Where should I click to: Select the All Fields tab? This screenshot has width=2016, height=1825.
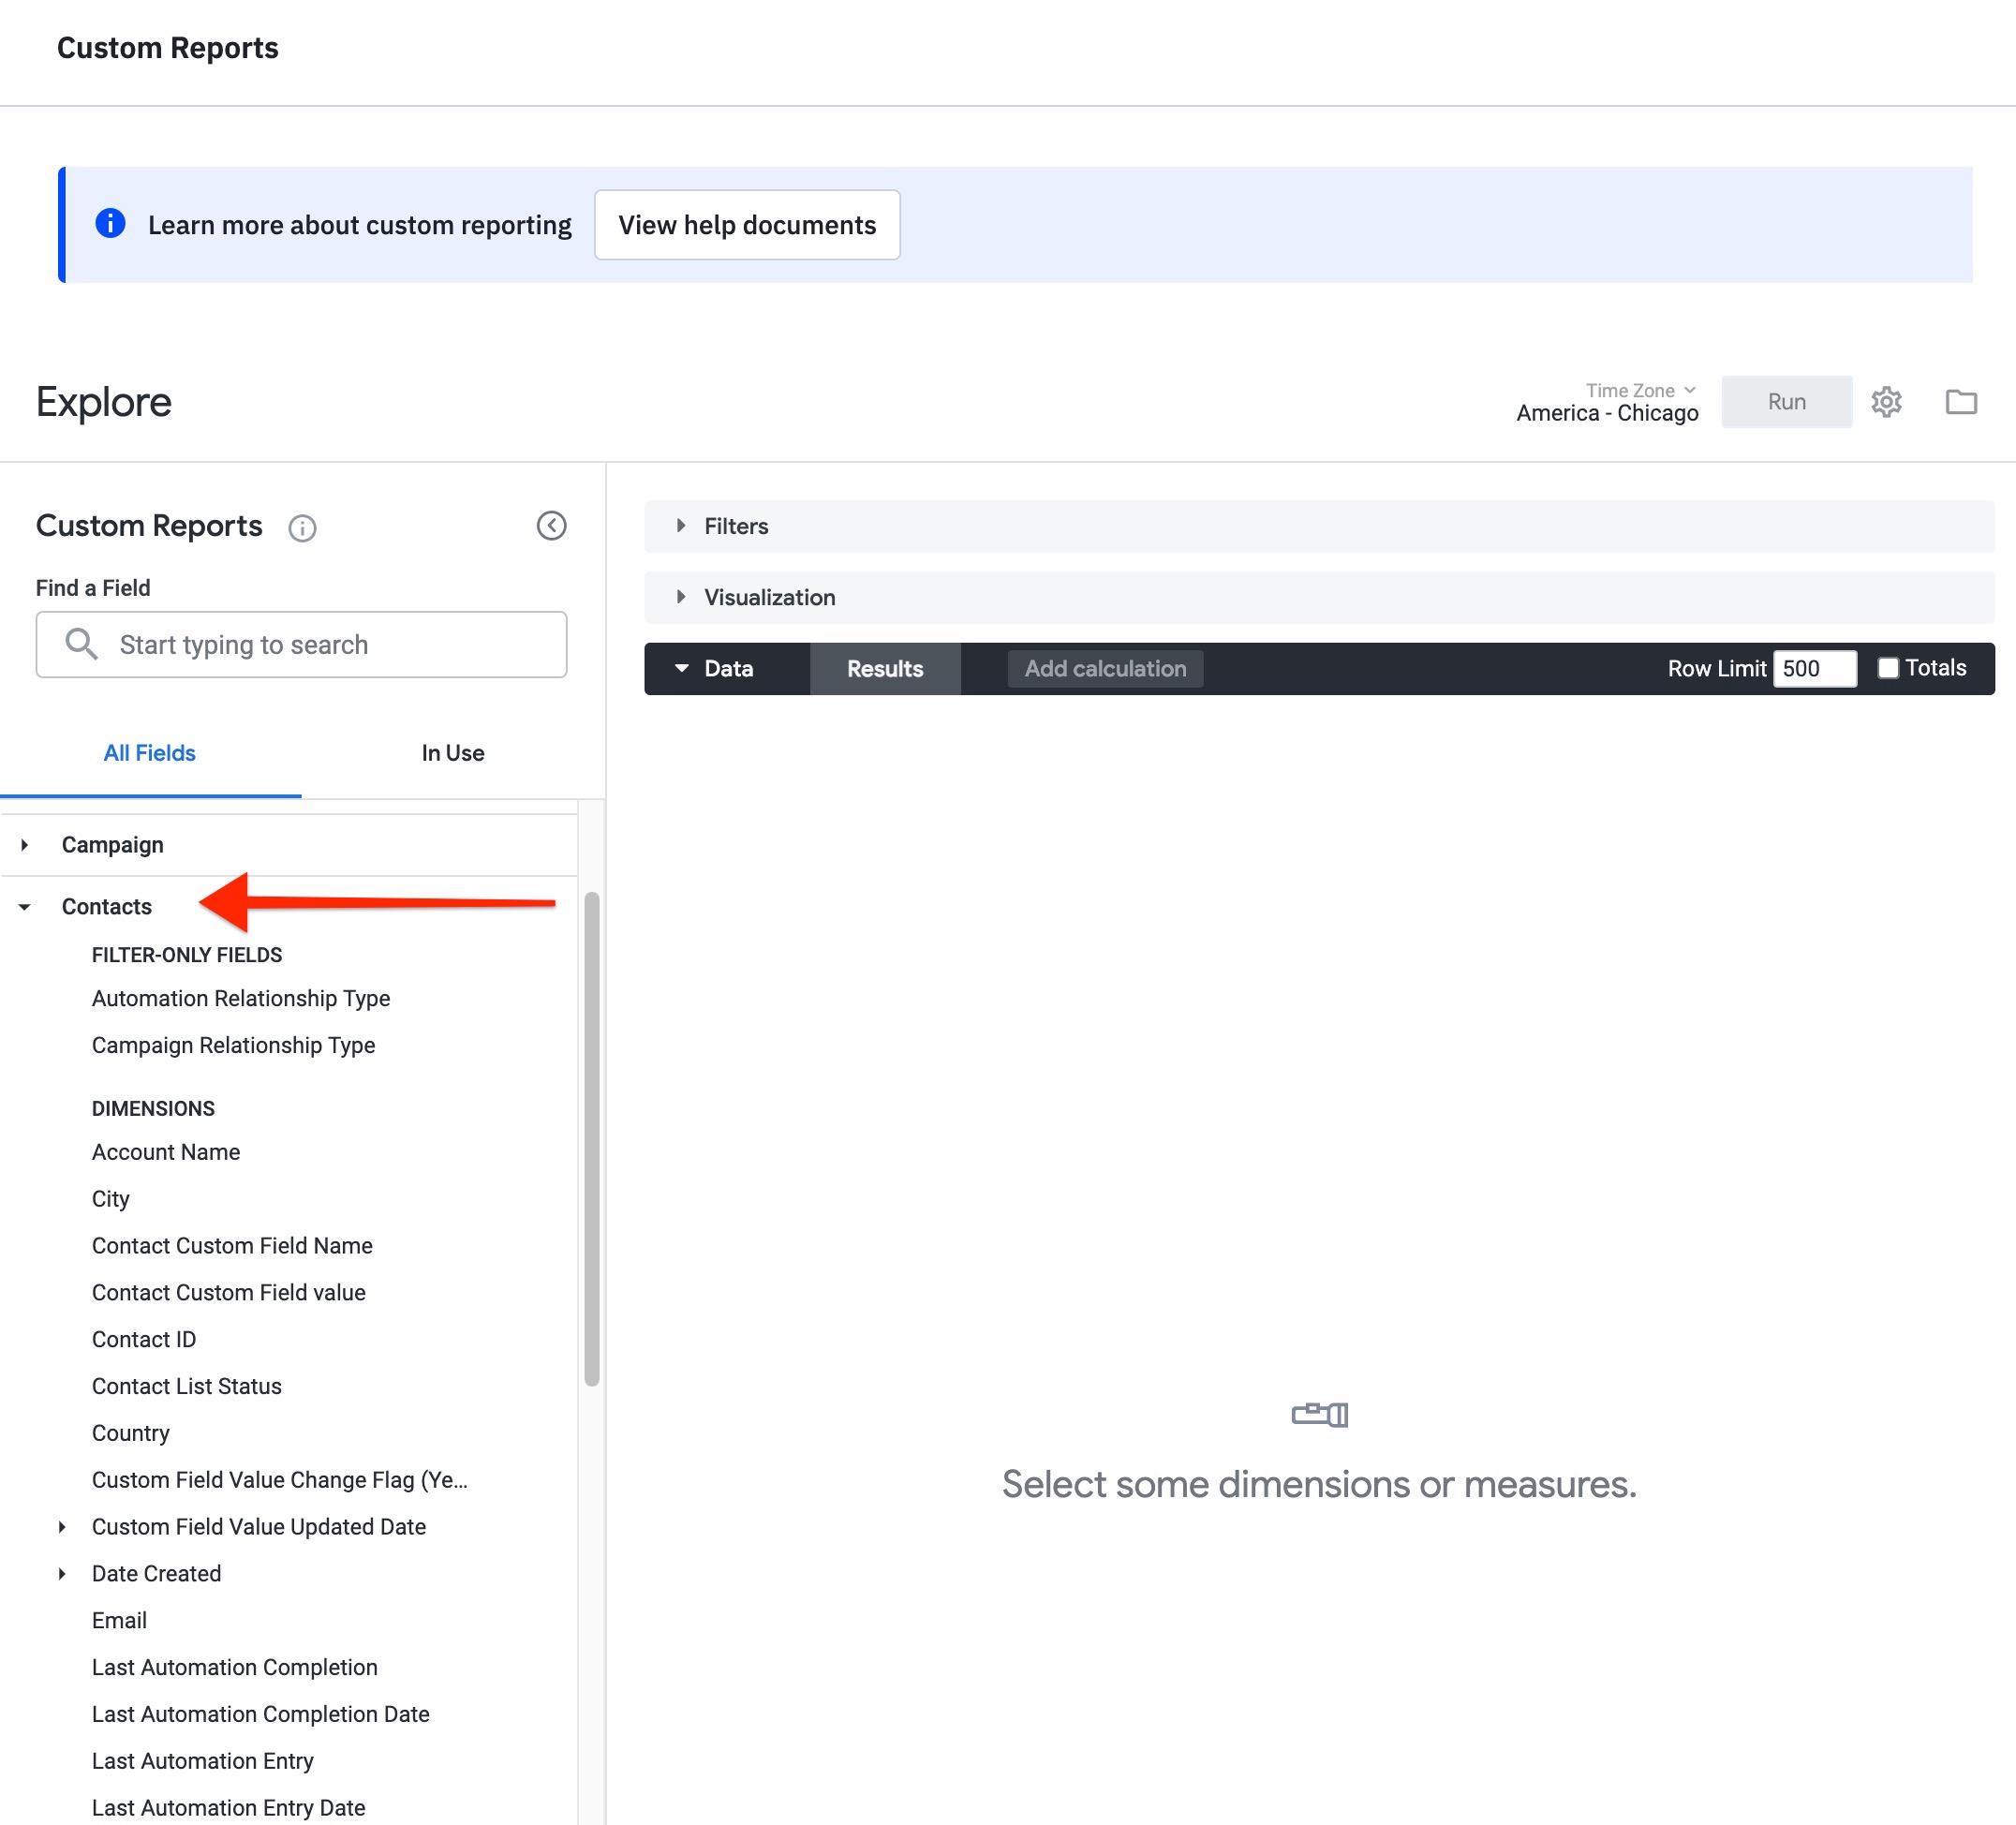[149, 753]
